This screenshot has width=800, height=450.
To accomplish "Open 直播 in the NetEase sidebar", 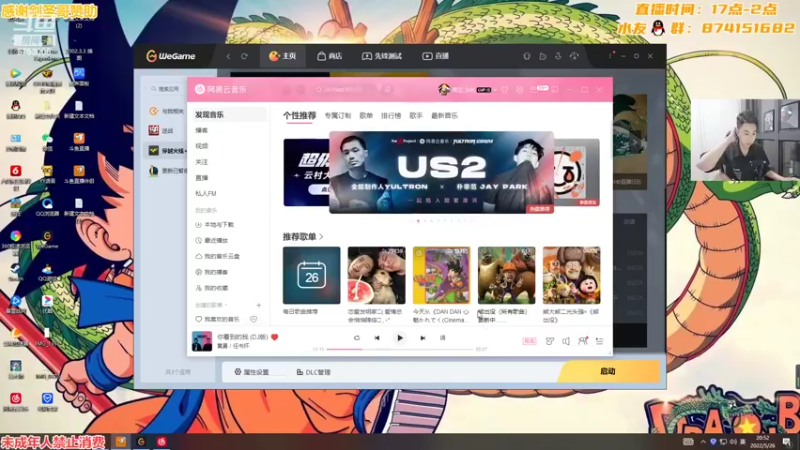I will click(x=202, y=178).
